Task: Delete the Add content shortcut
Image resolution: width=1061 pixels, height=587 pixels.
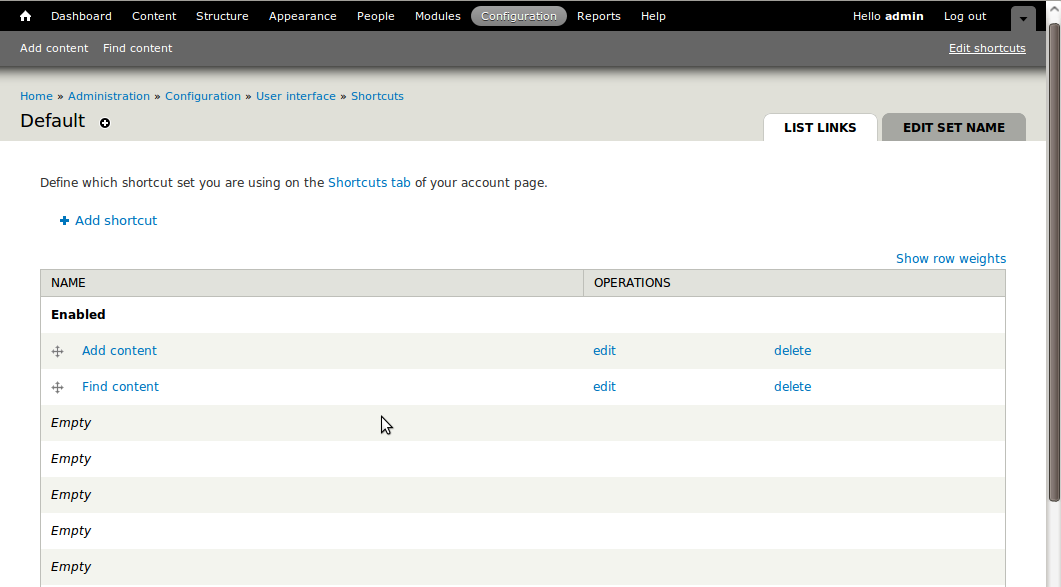Action: [792, 351]
